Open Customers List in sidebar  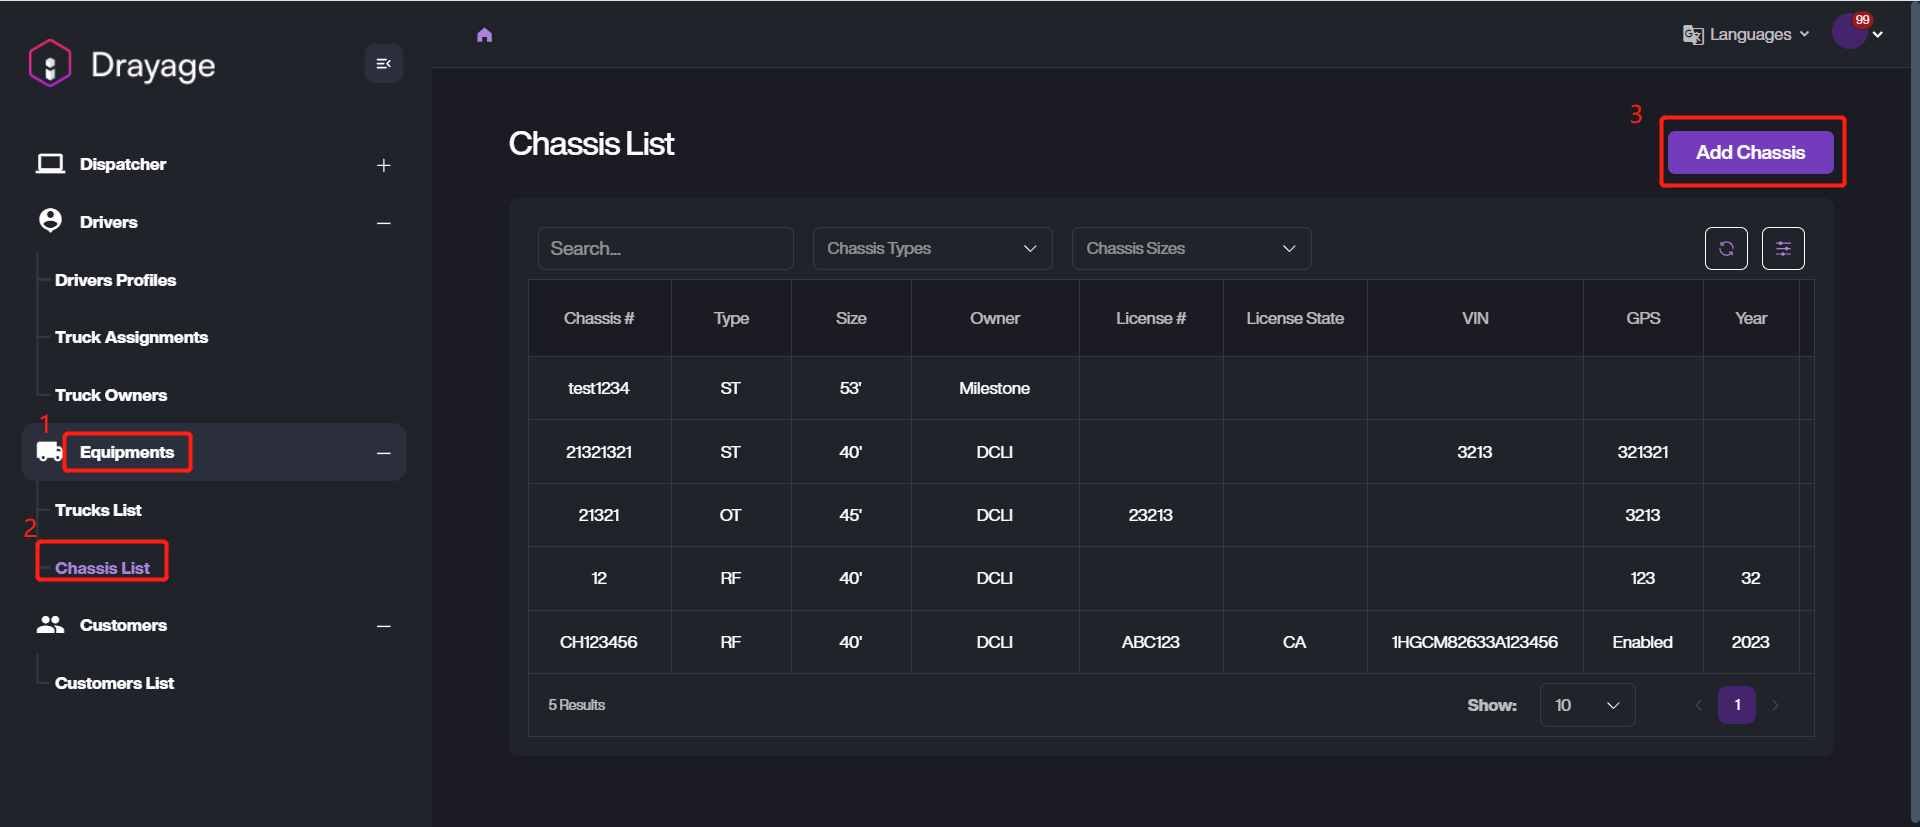coord(114,683)
